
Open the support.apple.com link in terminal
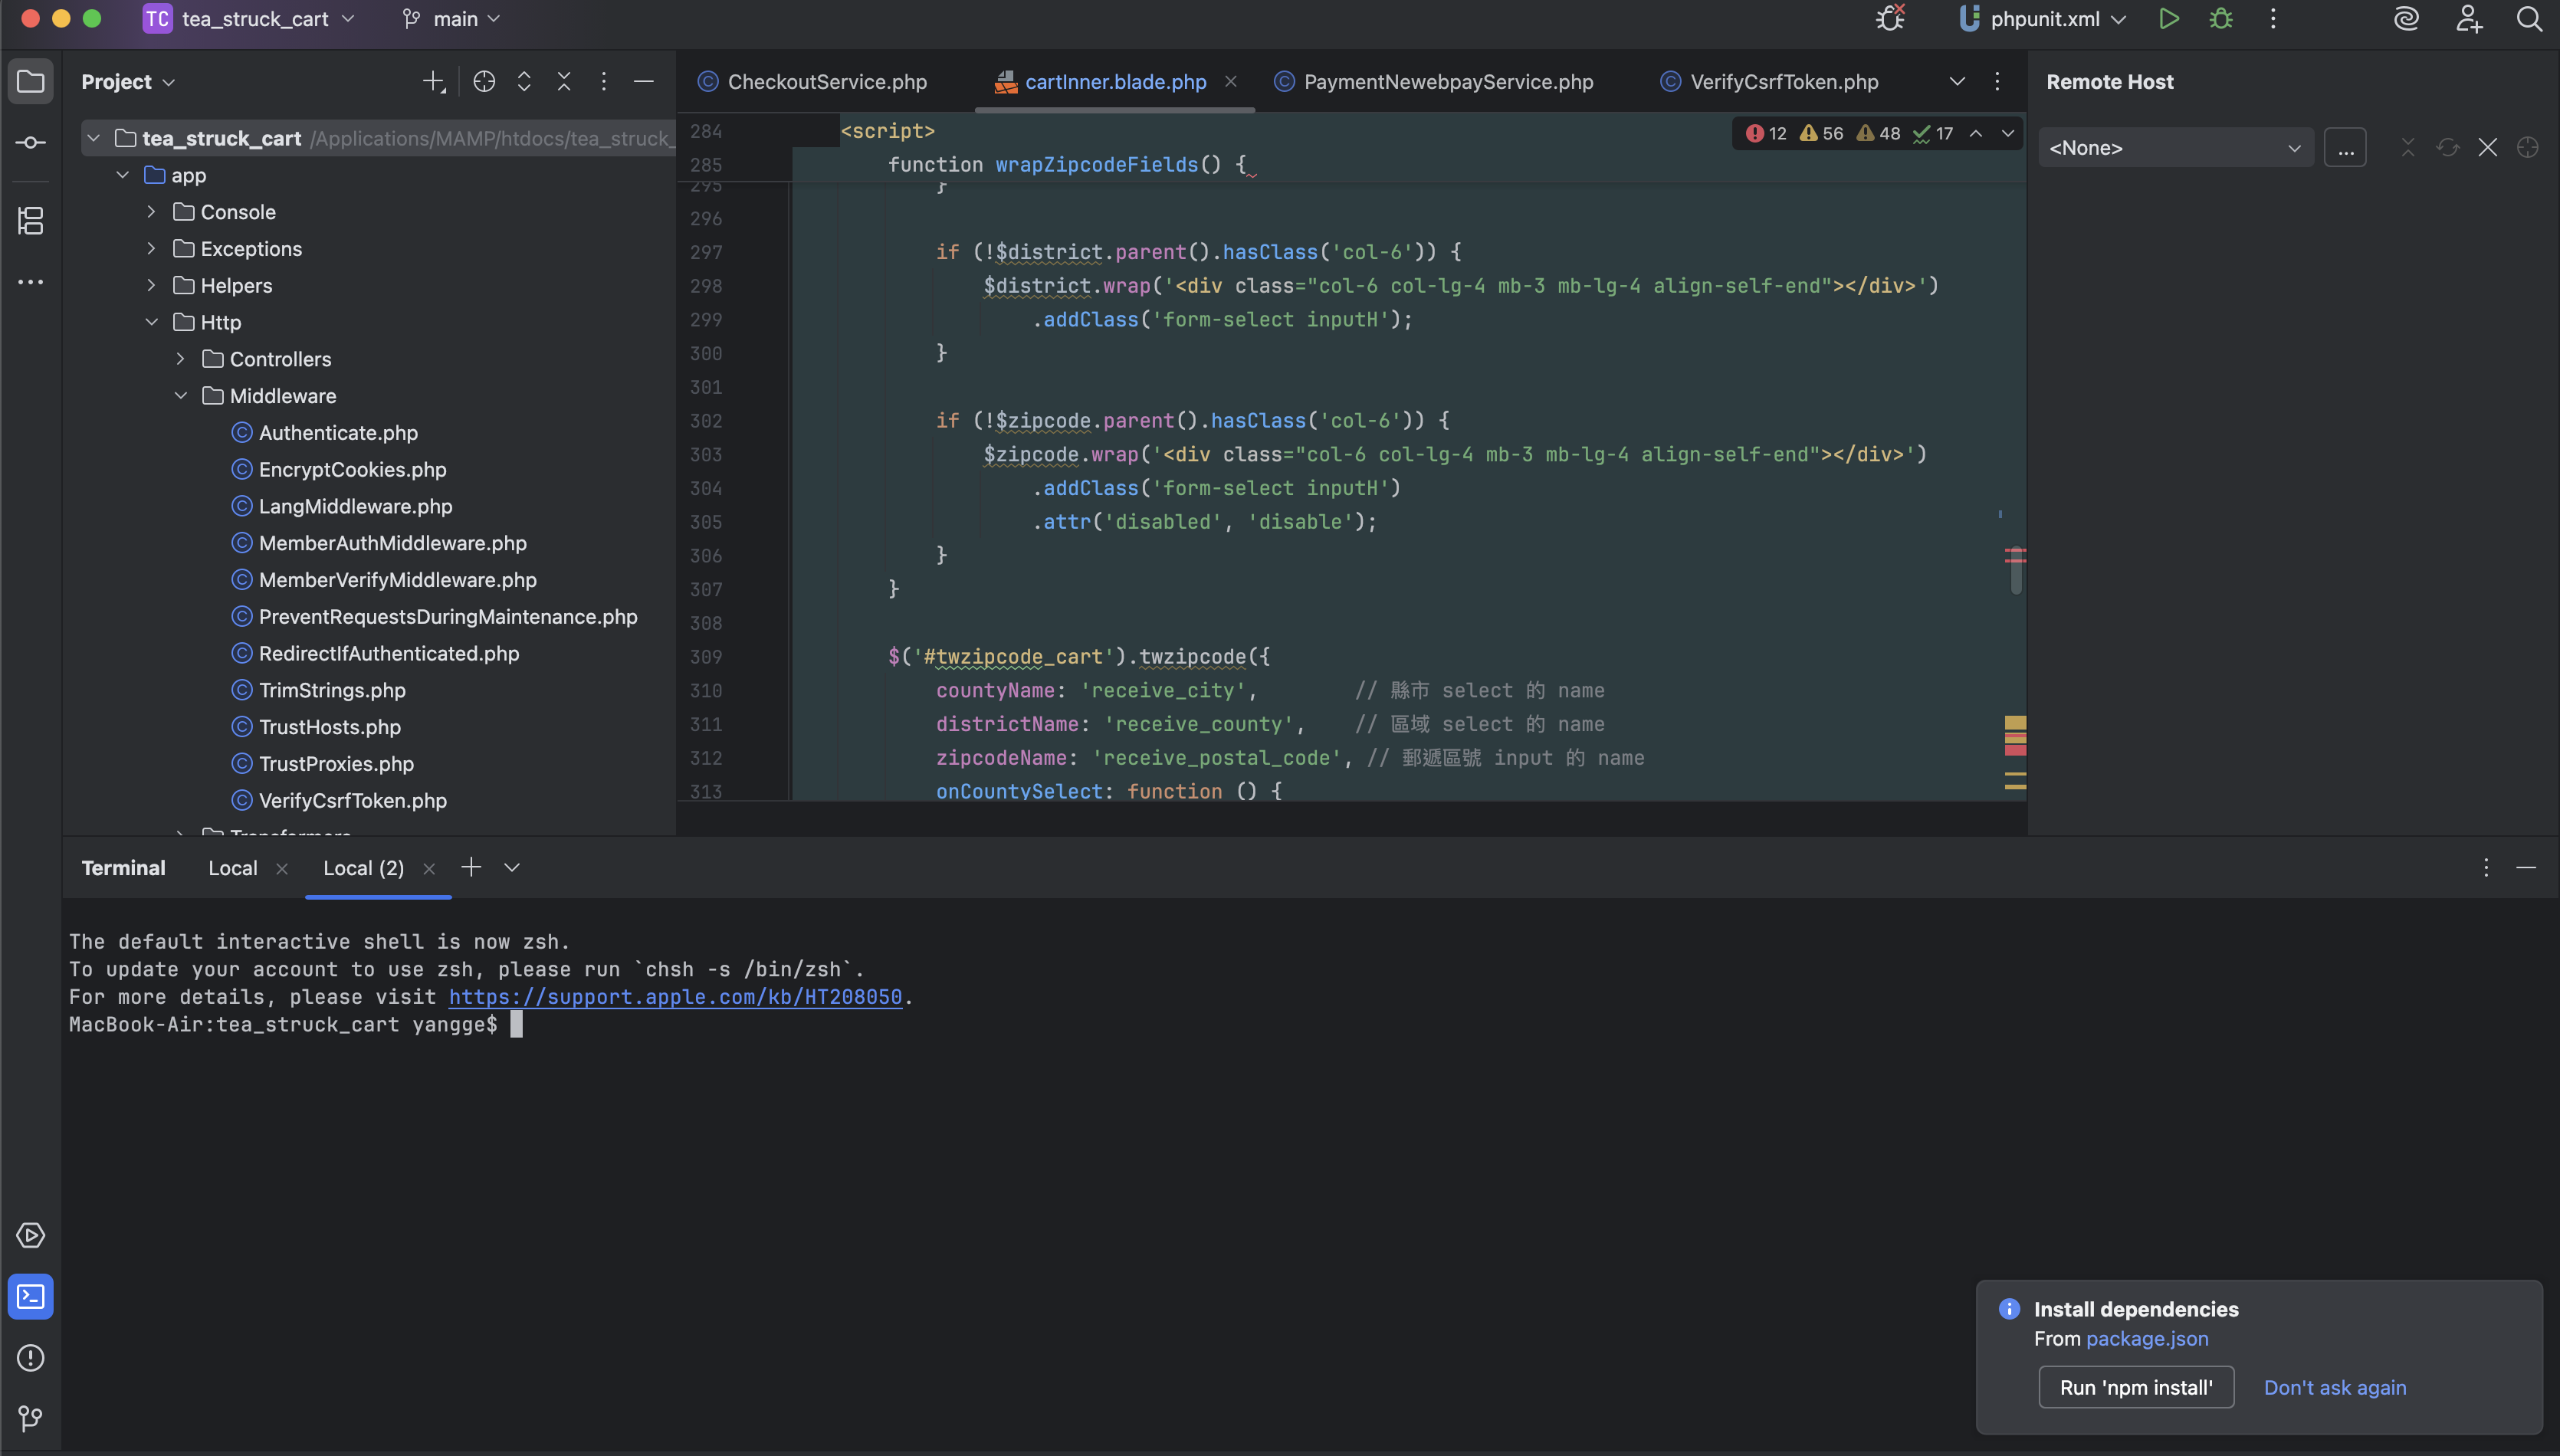(675, 997)
